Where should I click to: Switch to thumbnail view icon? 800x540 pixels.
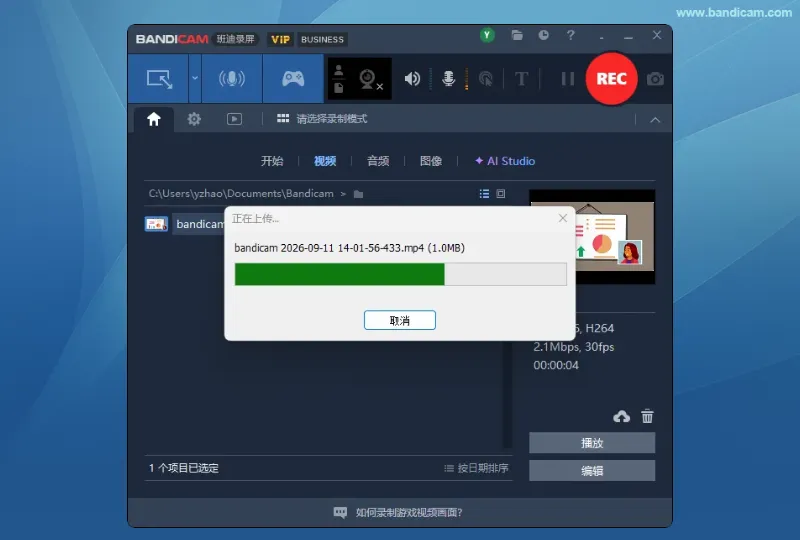click(x=501, y=193)
